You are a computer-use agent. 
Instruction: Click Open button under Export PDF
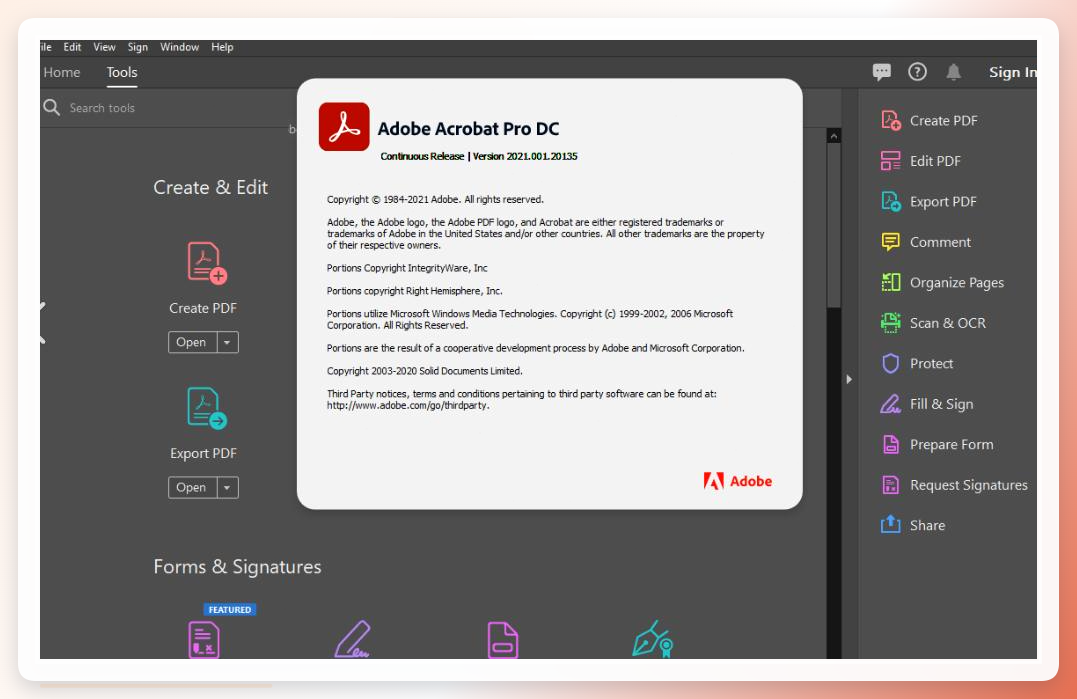click(x=192, y=488)
